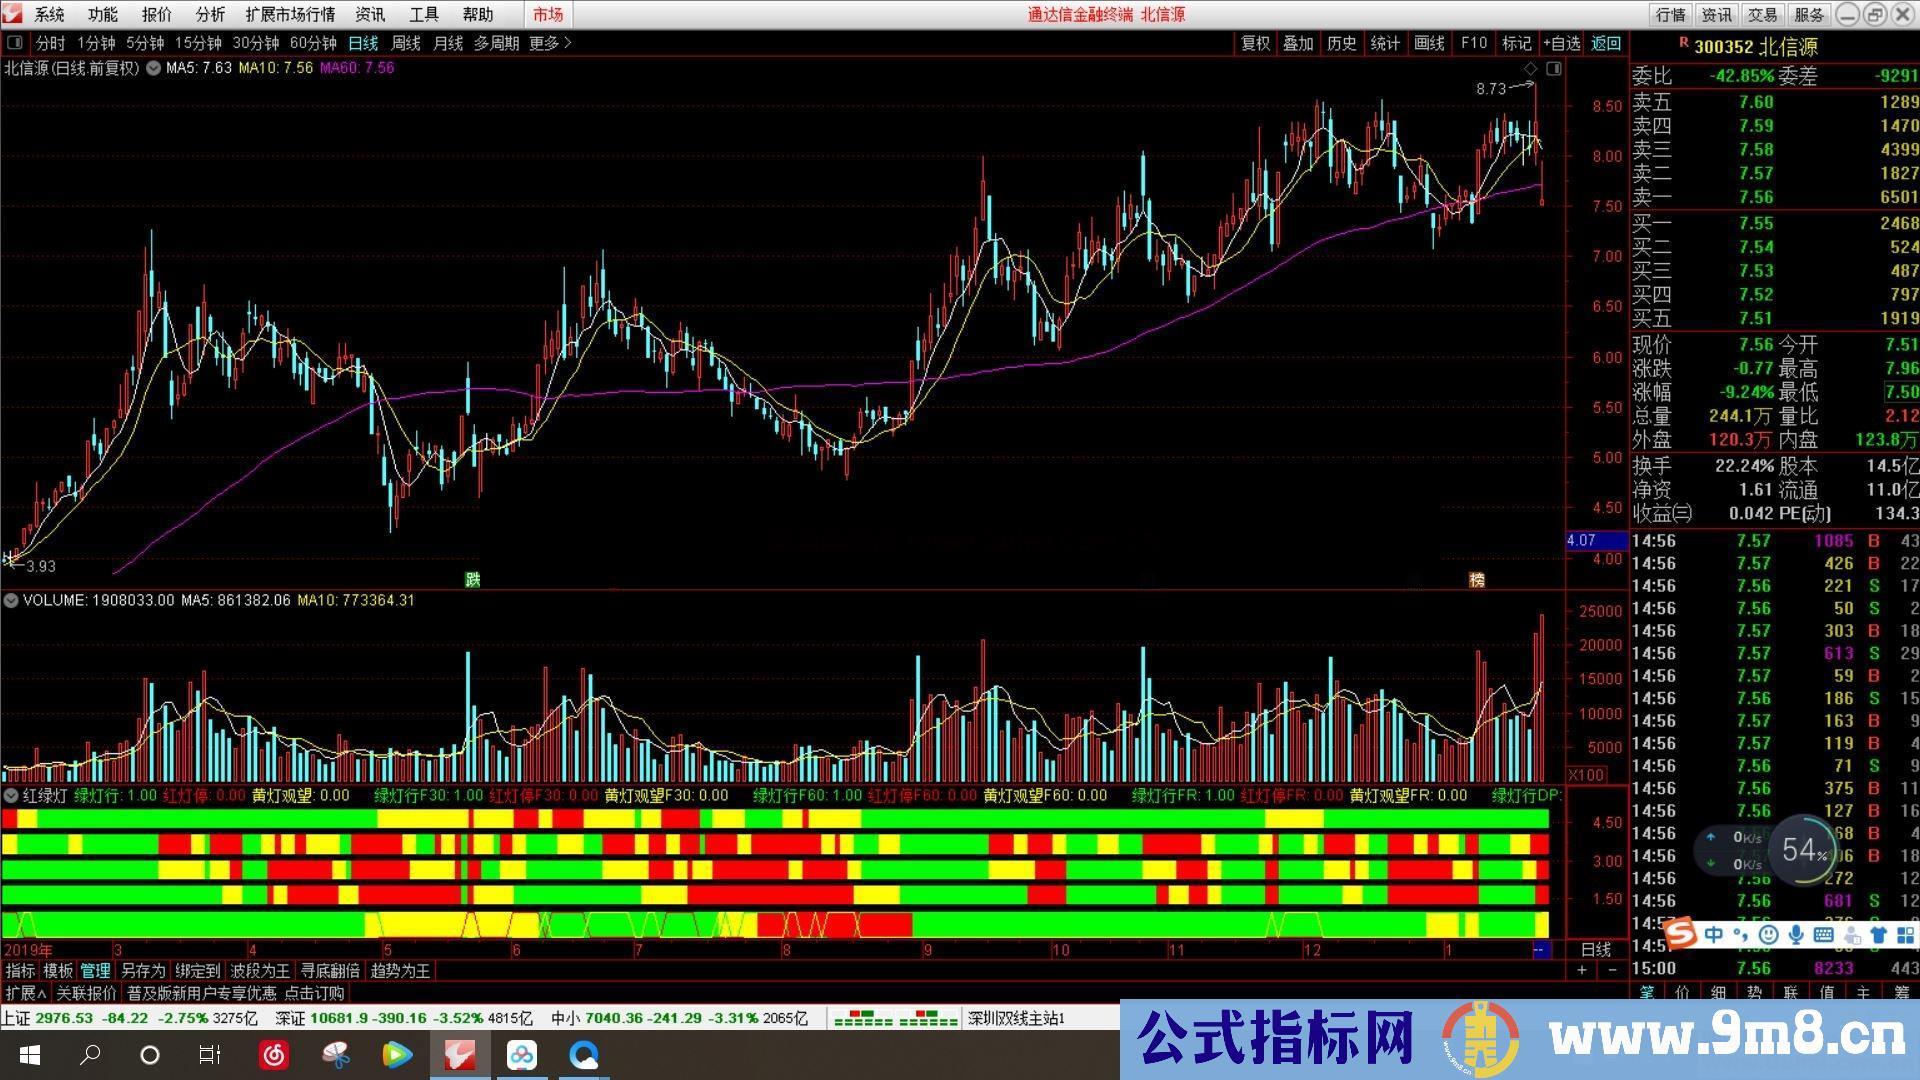Open the emoji smiley icon in Sogou bar
This screenshot has height=1080, width=1920.
[1768, 935]
